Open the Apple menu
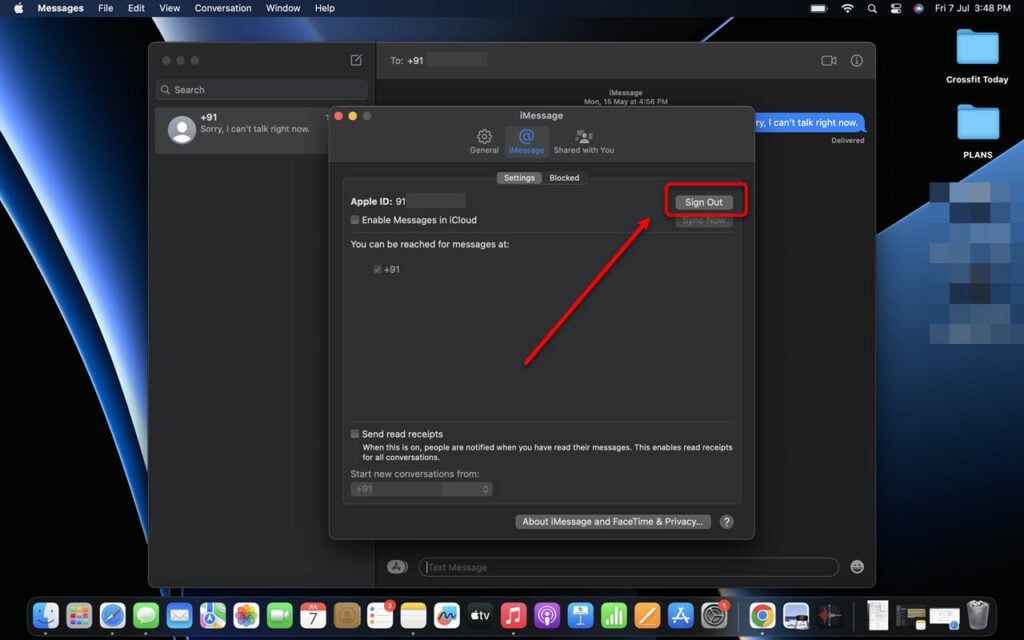 [x=18, y=8]
